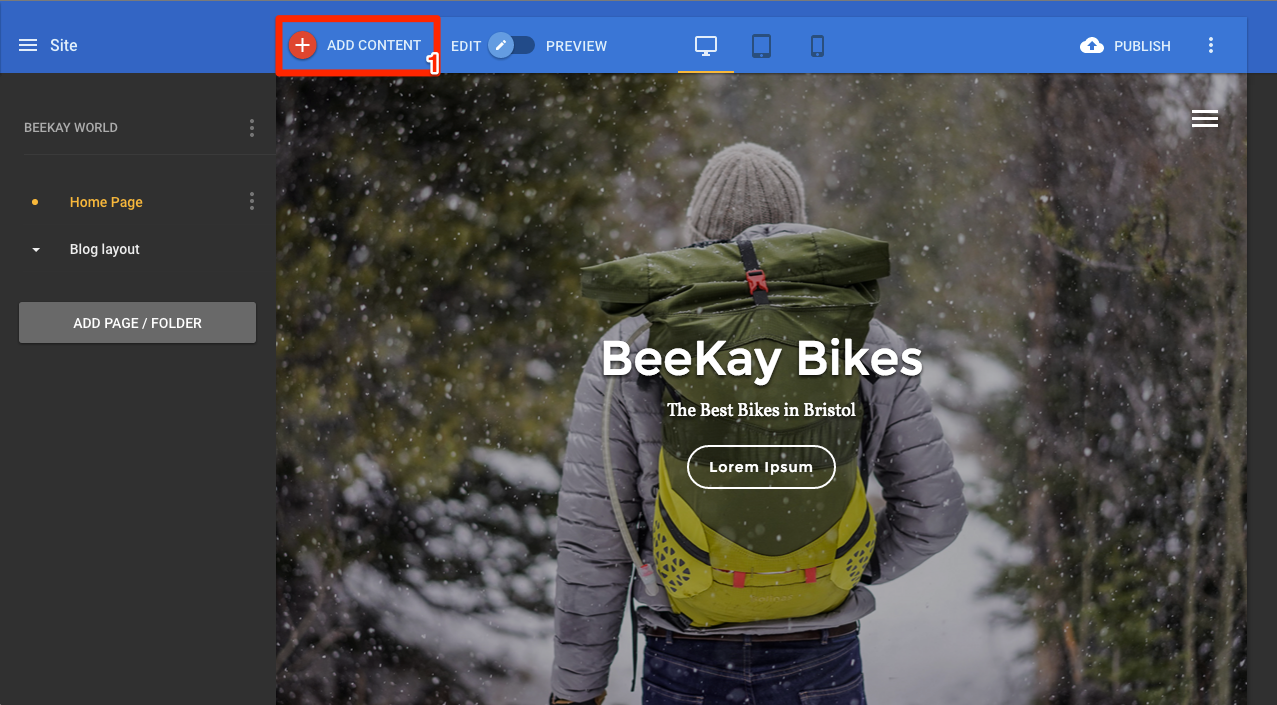Click the ADD CONTENT label
Image resolution: width=1277 pixels, height=705 pixels.
[x=374, y=45]
